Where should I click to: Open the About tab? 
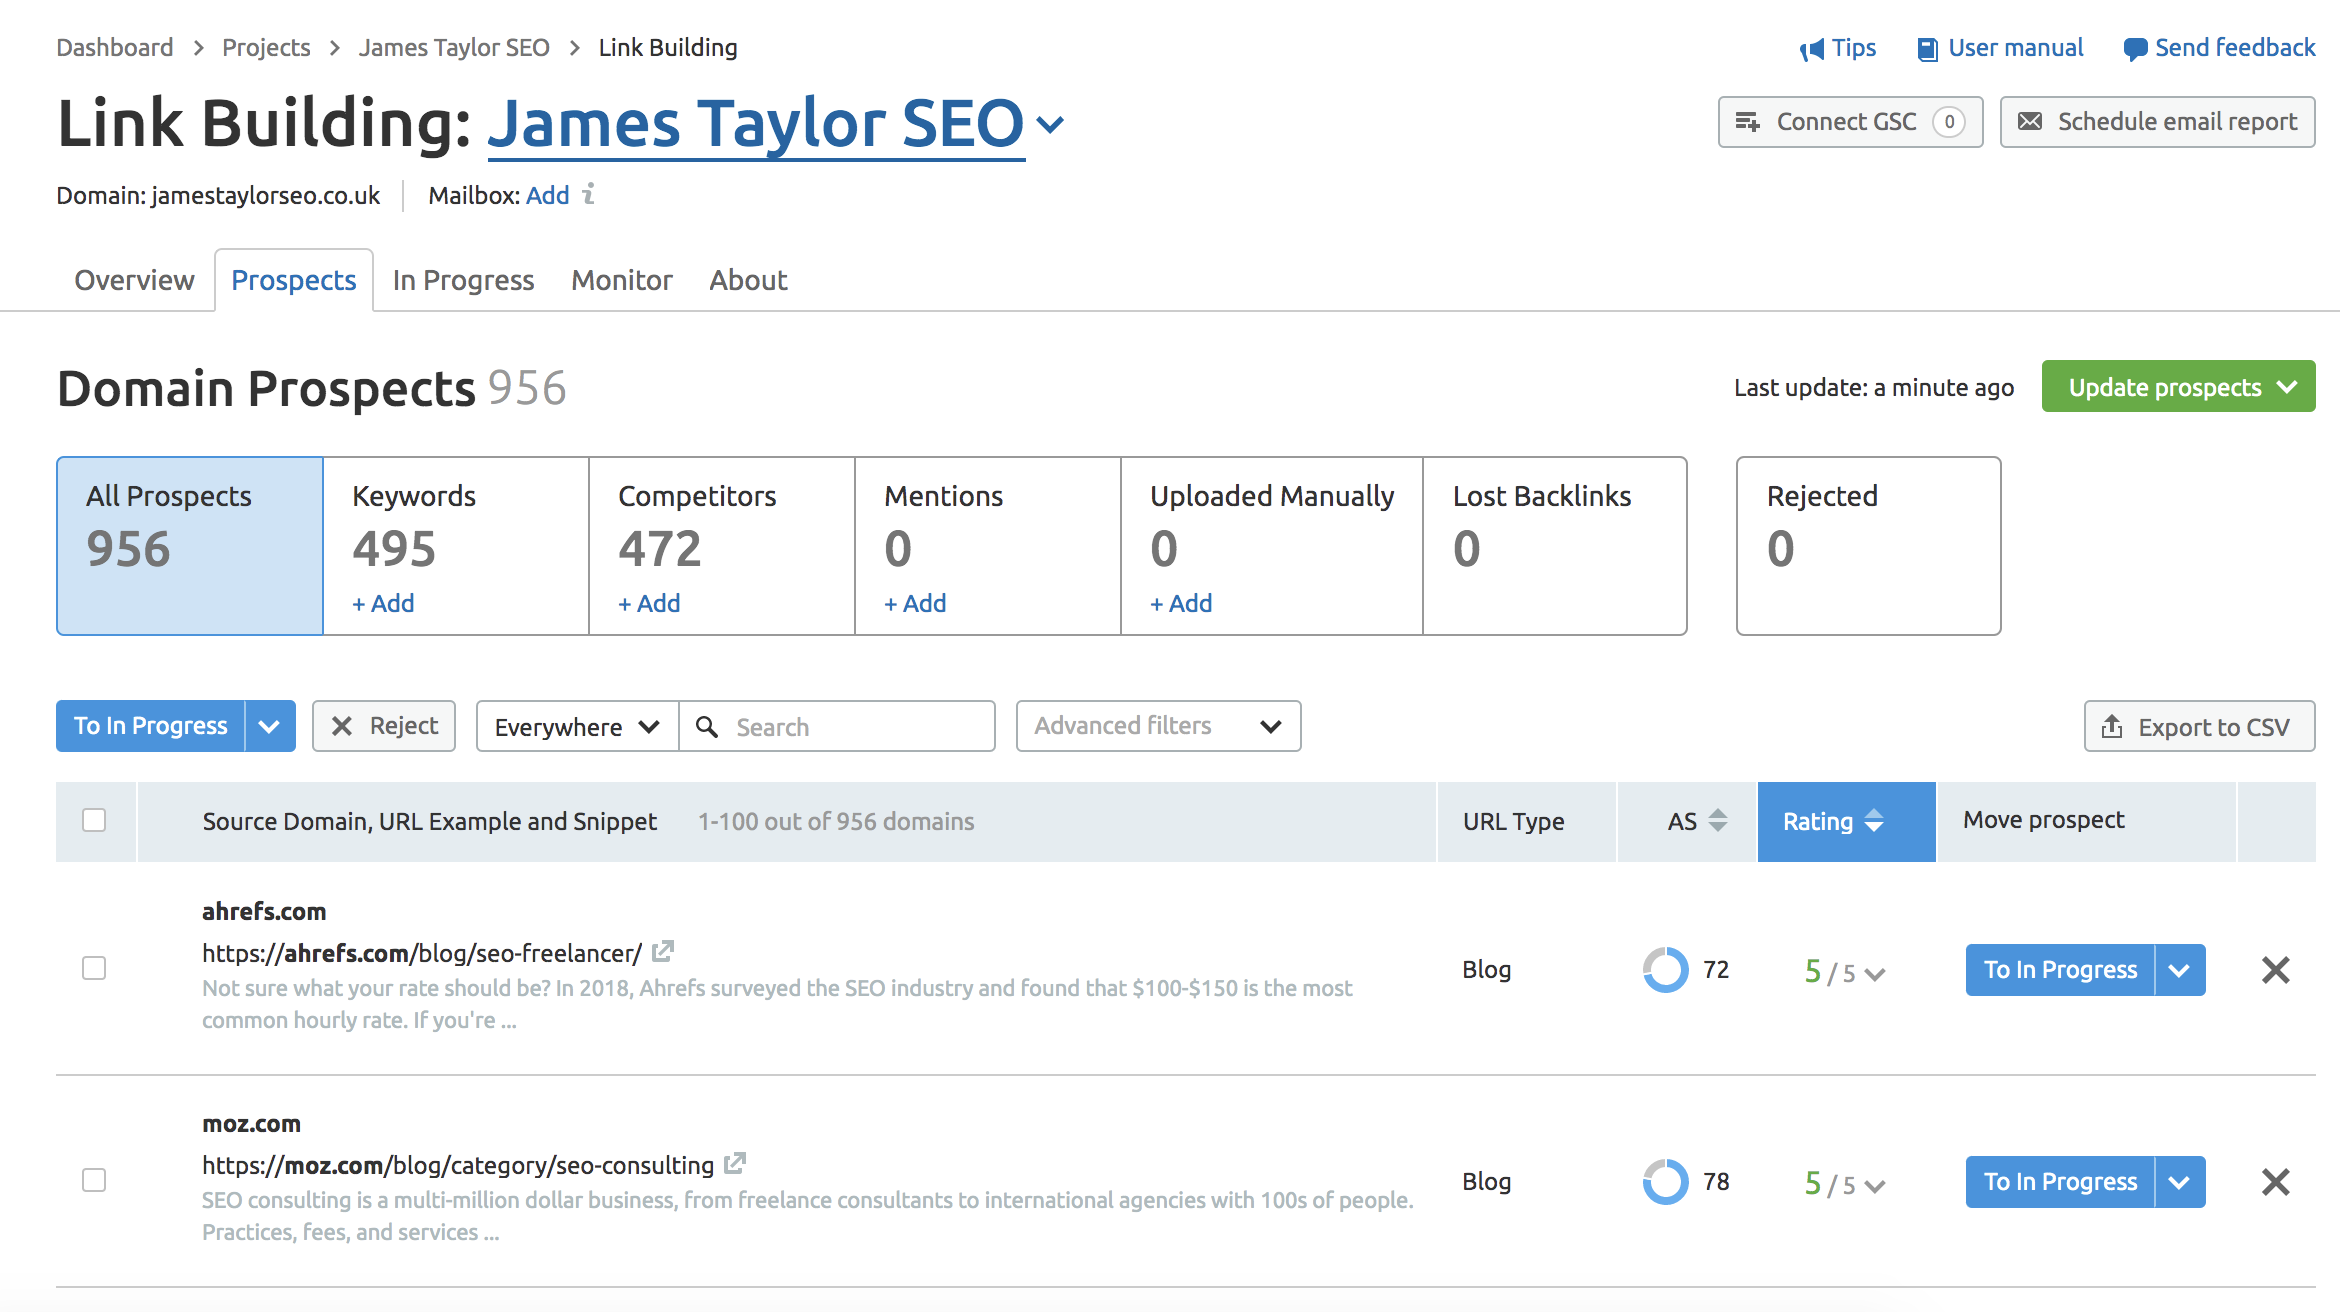(x=748, y=280)
